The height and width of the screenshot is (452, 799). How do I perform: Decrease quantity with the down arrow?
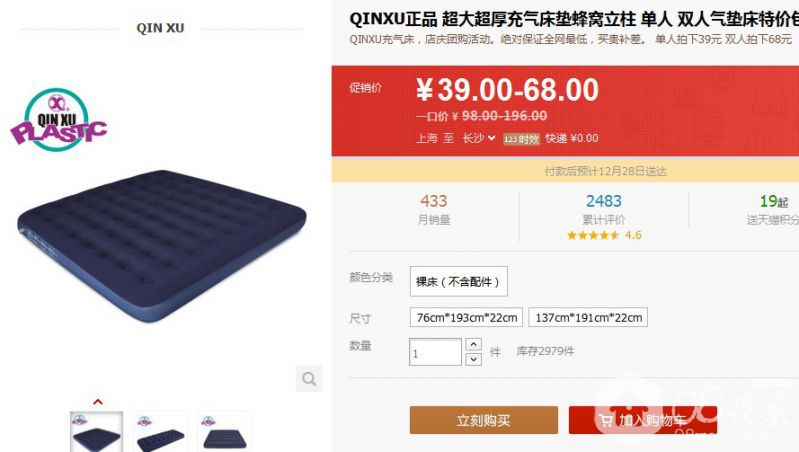[473, 359]
